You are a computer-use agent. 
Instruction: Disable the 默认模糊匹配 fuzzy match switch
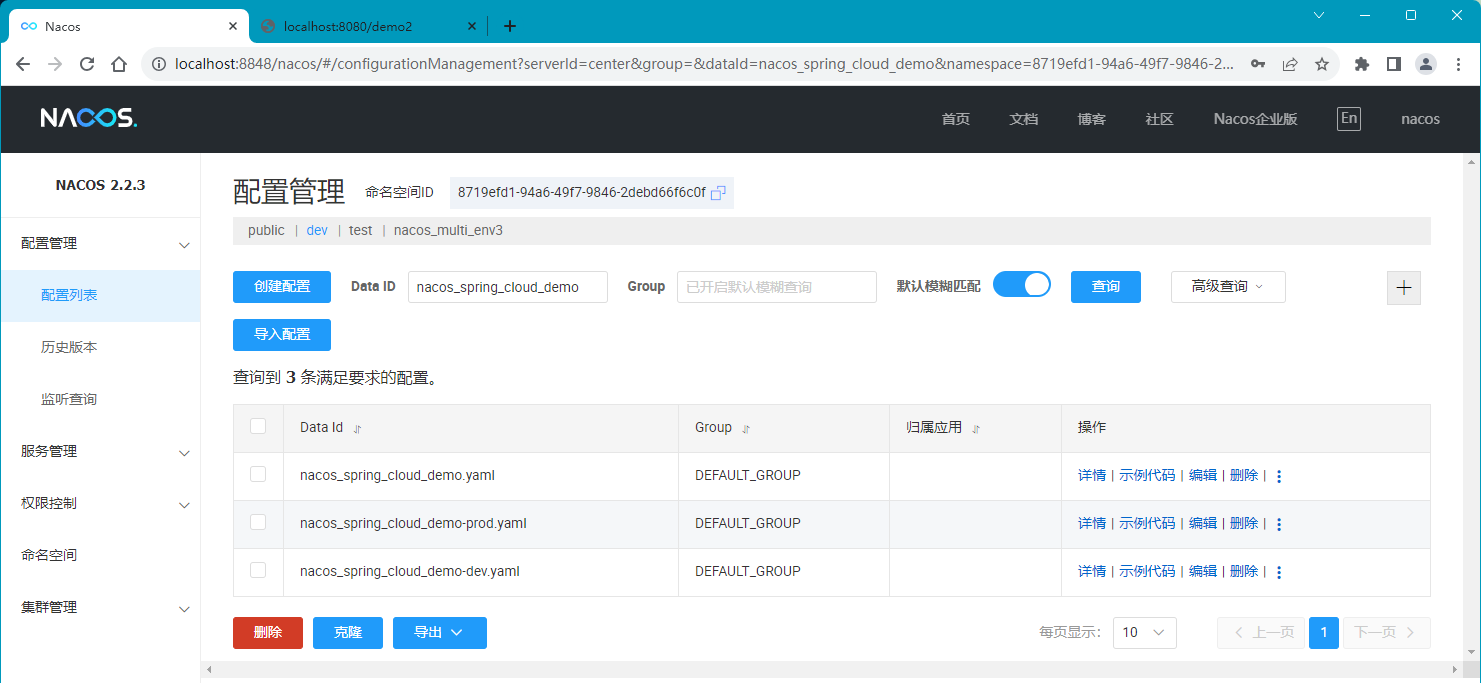pos(1021,285)
